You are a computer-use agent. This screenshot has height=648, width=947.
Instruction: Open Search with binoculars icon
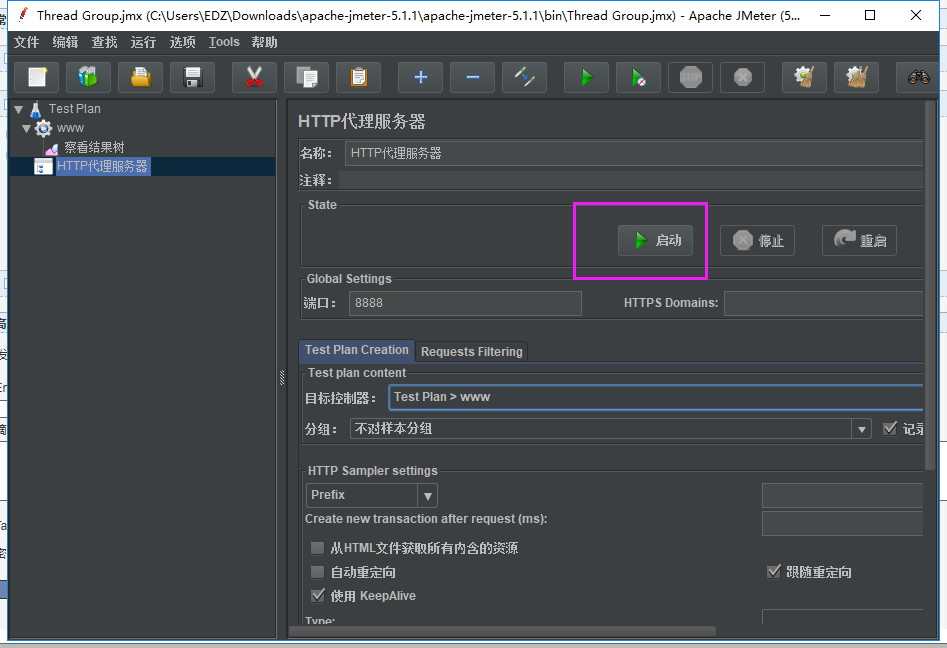[x=918, y=77]
